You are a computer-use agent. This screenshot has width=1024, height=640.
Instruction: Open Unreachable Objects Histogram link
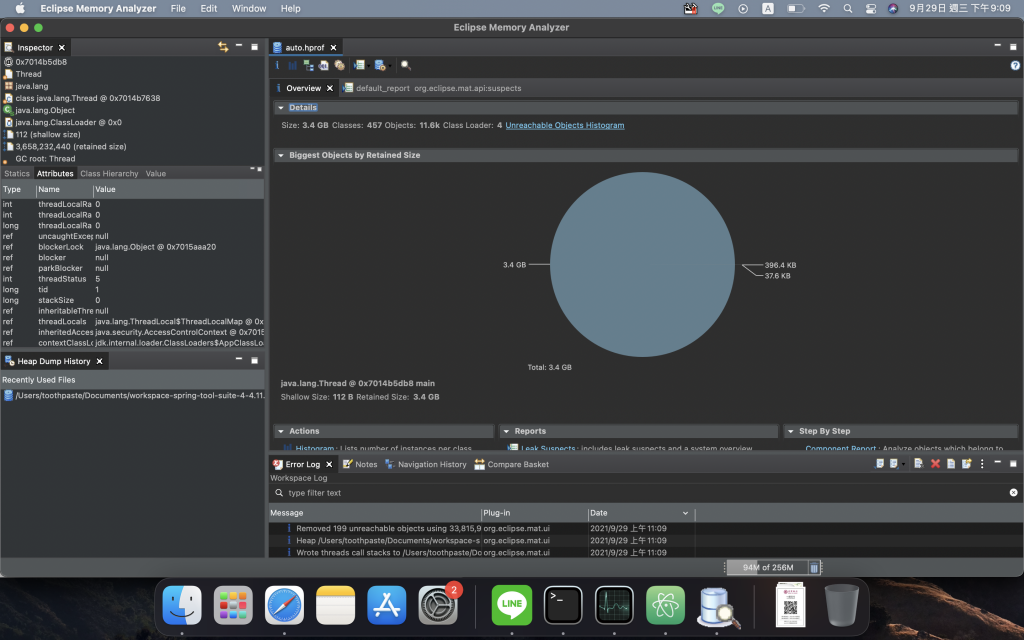pos(565,125)
